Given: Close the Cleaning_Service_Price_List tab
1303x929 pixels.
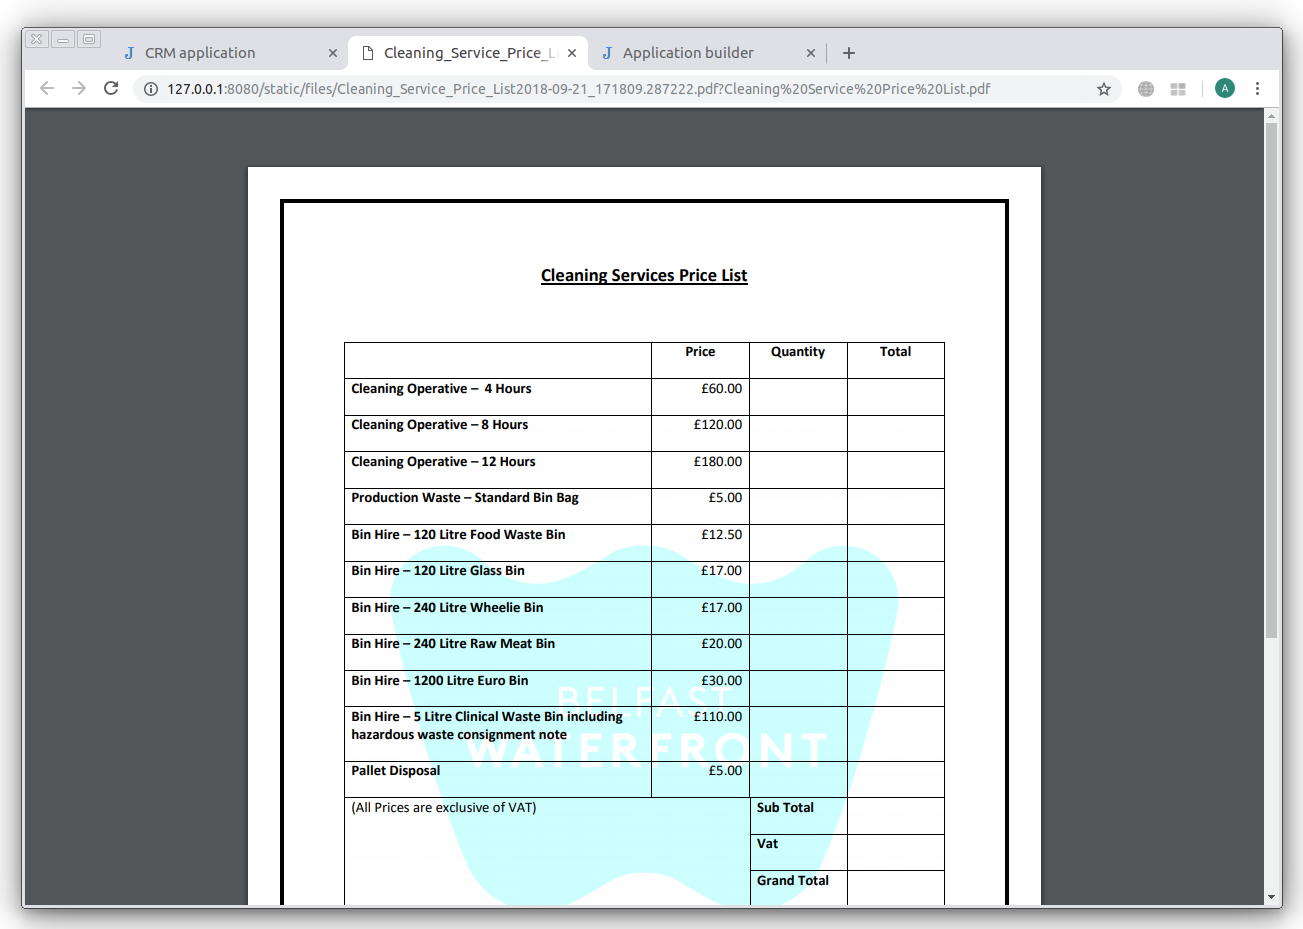Looking at the screenshot, I should coord(572,53).
